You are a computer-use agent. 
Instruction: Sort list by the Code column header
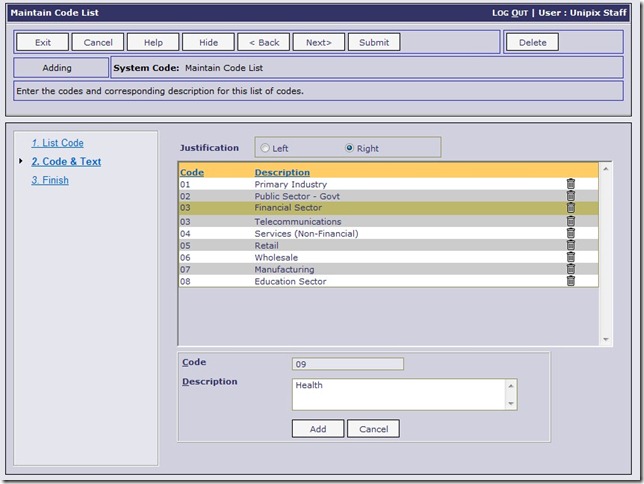coord(192,172)
